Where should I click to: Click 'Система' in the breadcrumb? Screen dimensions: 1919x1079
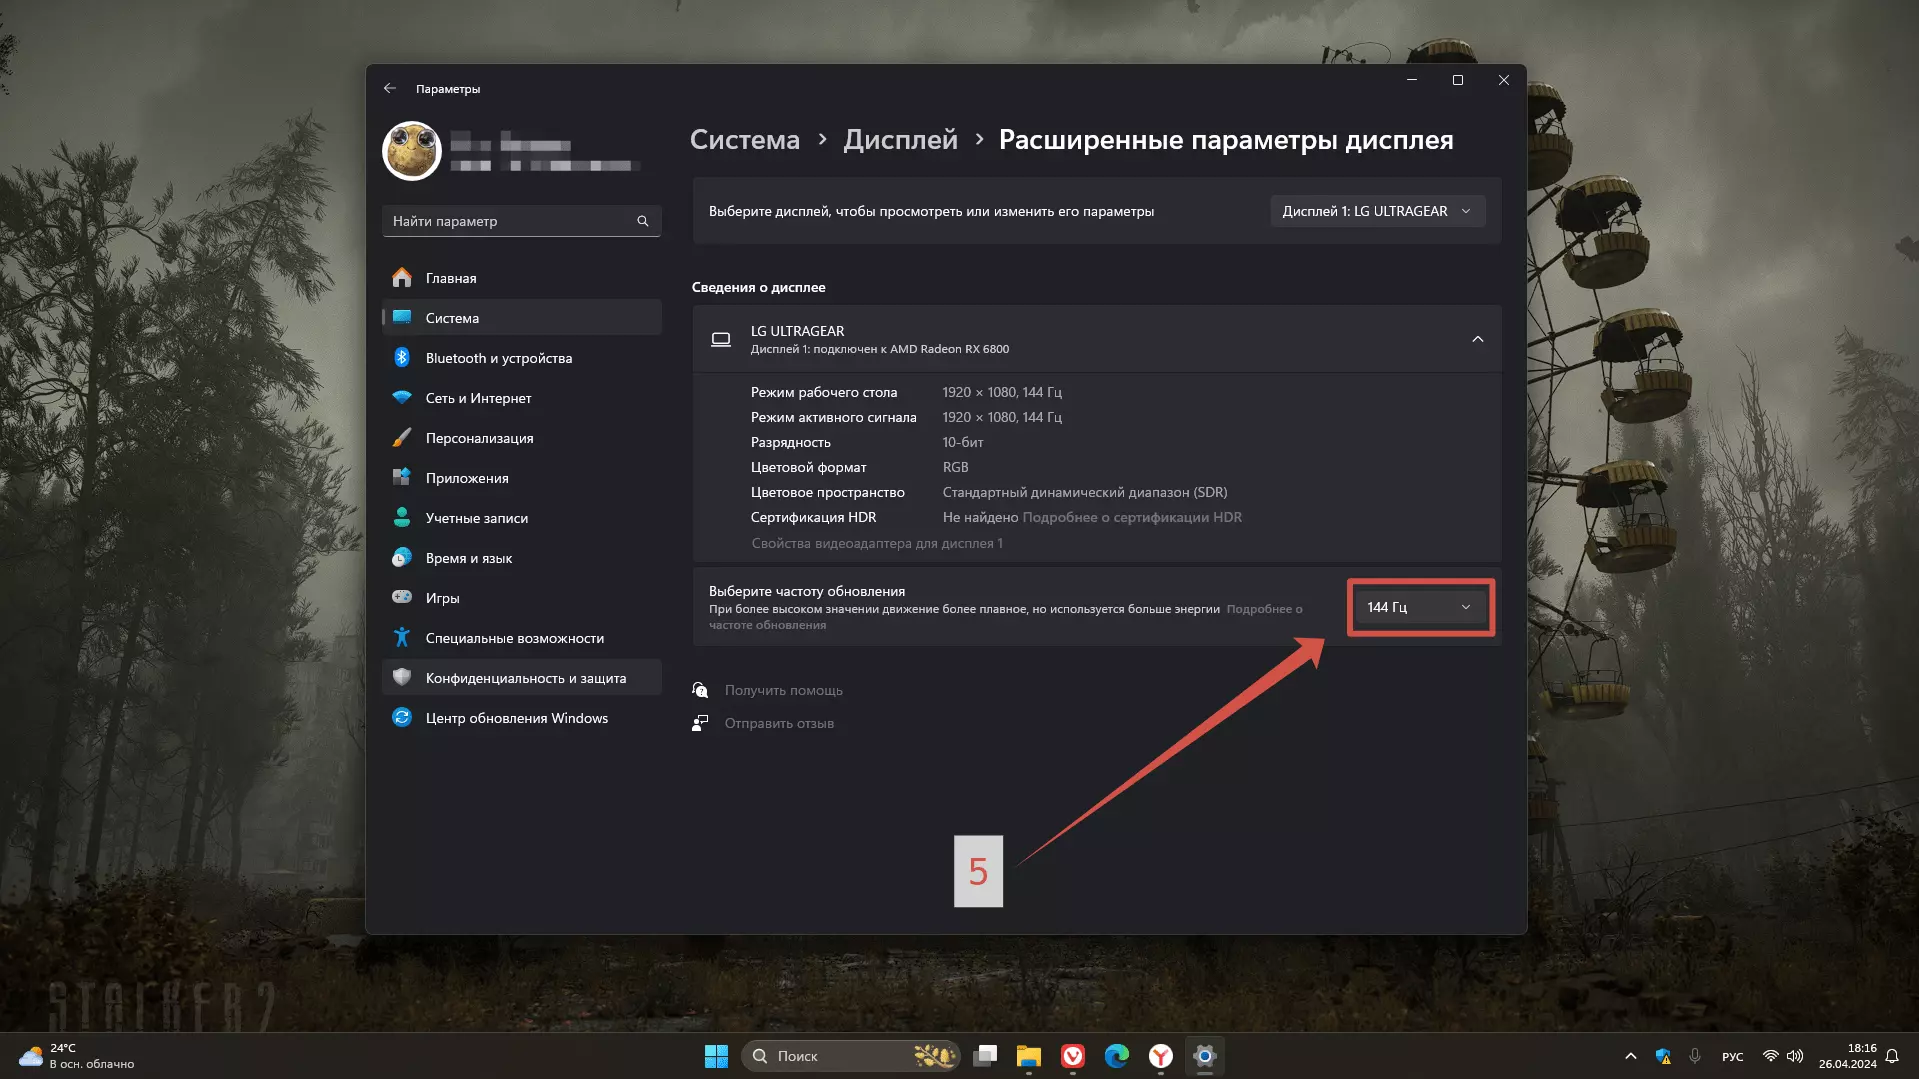(x=745, y=140)
